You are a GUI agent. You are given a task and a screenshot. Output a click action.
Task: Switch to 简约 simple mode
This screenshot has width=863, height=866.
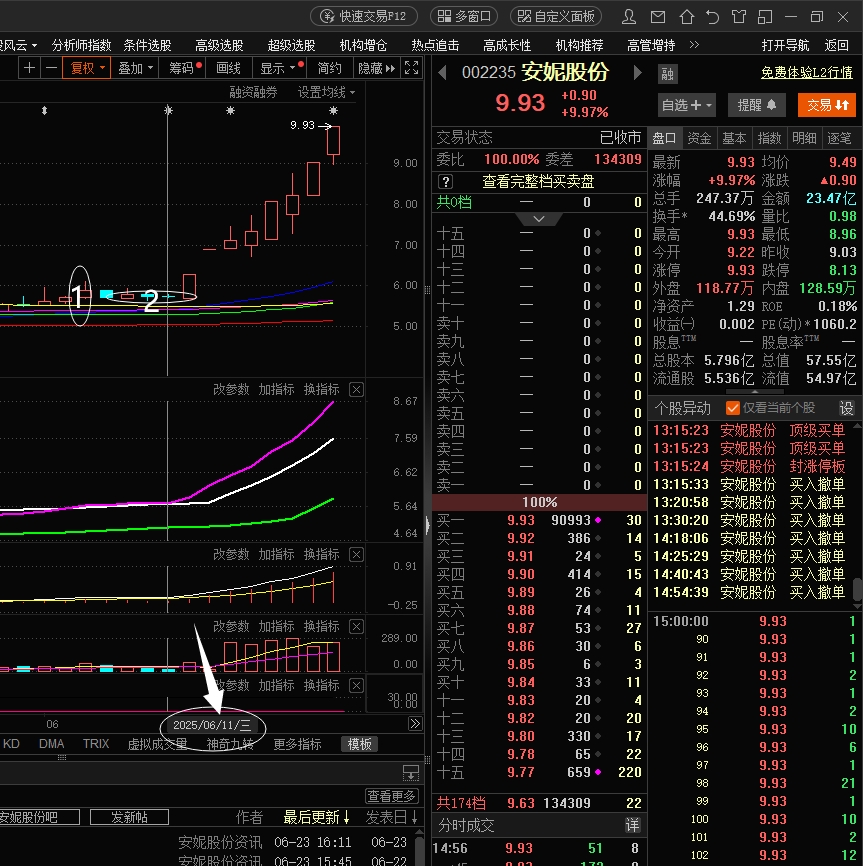tap(330, 68)
